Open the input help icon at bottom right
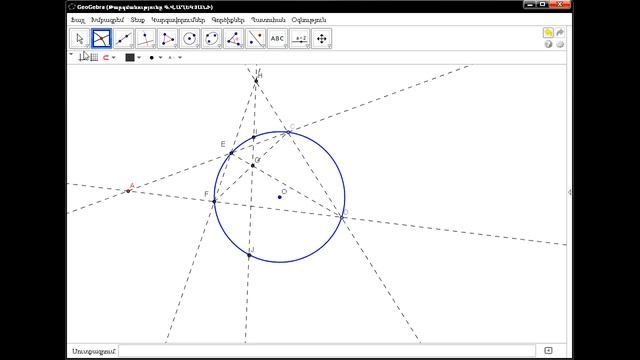640x360 pixels. 548,350
